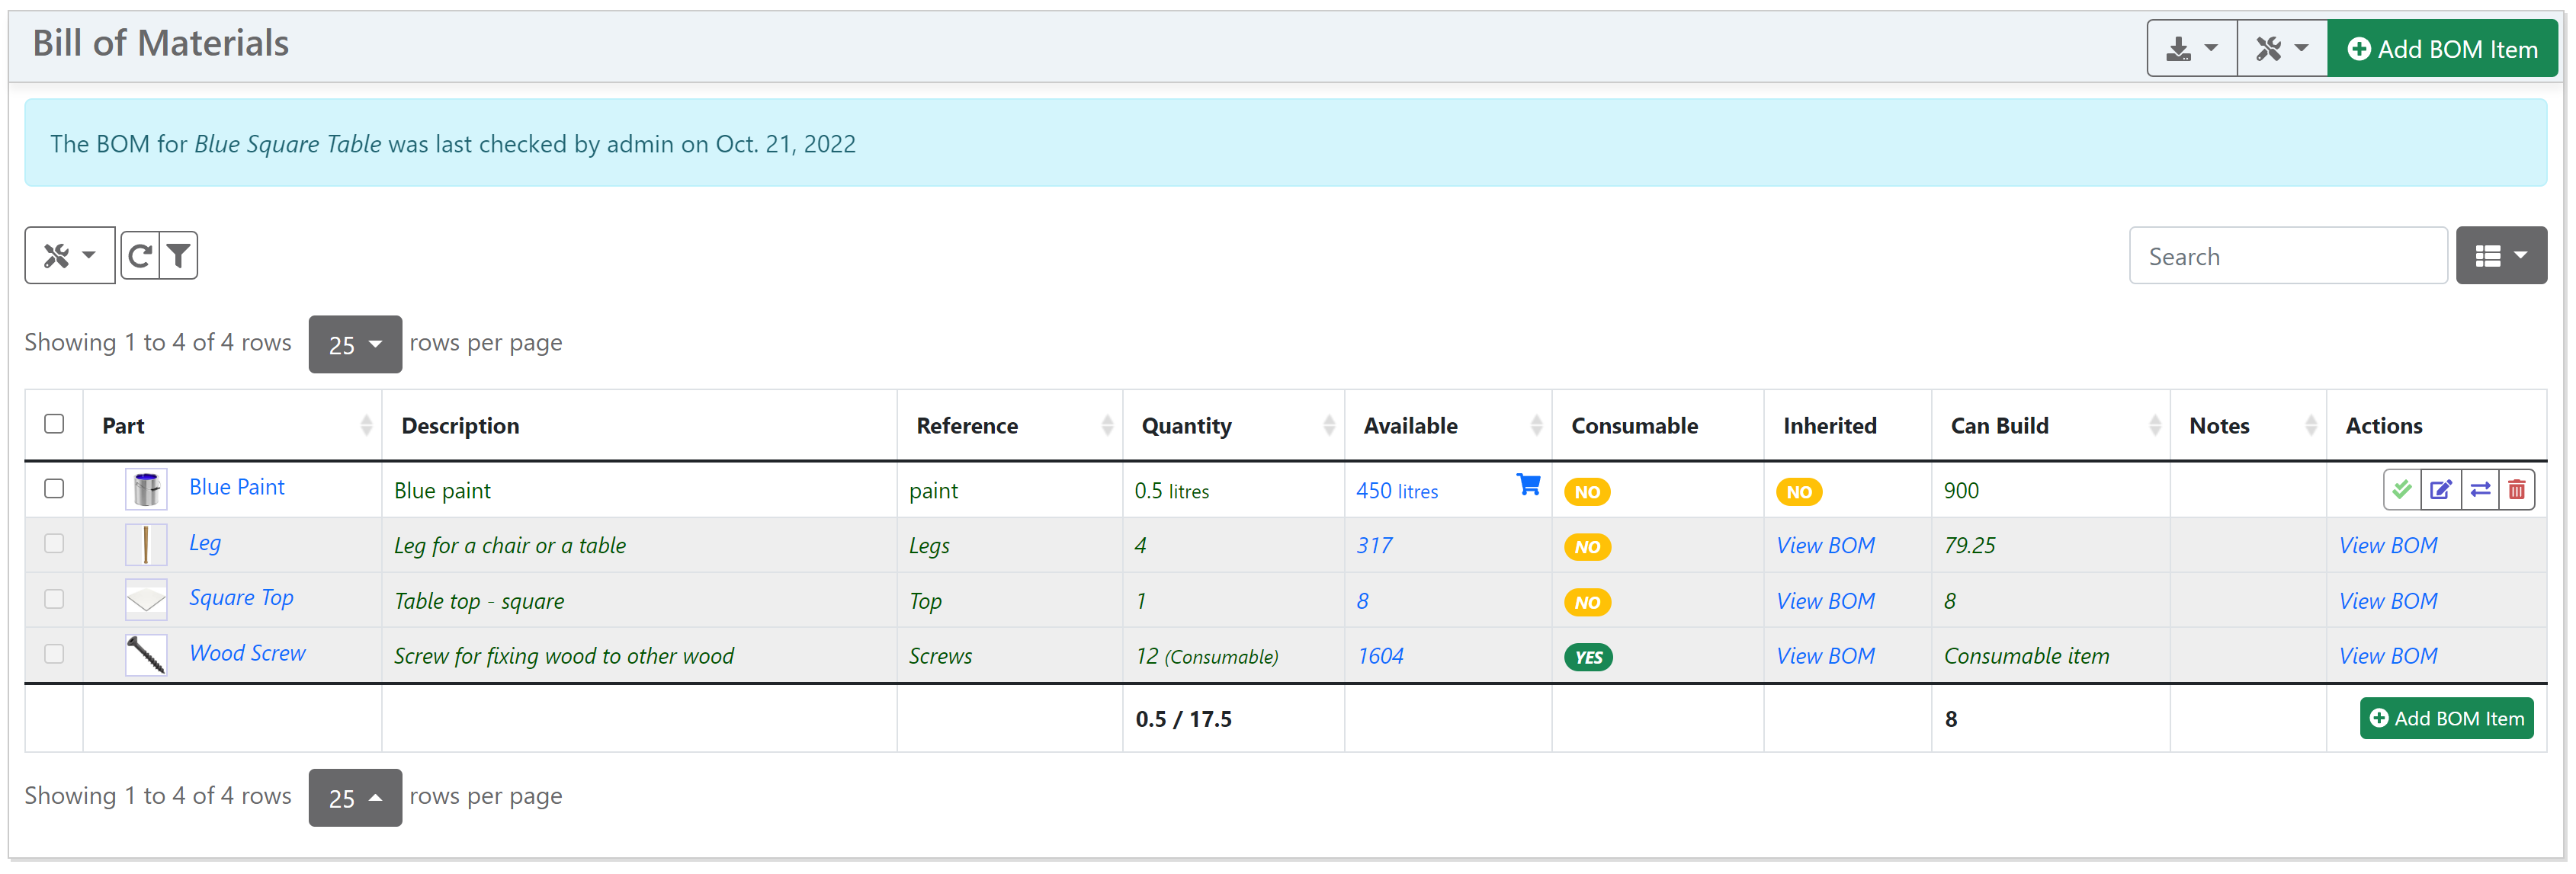
Task: Check the Blue Paint row checkbox
Action: pyautogui.click(x=54, y=488)
